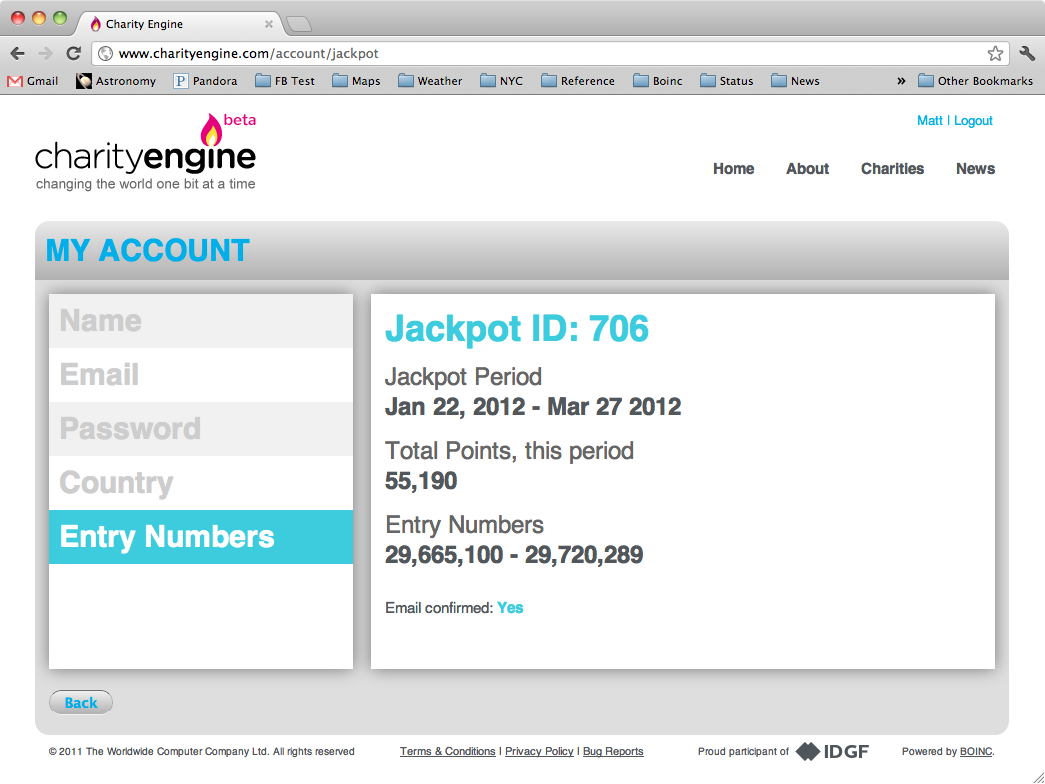This screenshot has height=784, width=1045.
Task: Open Terms & Conditions link
Action: pos(447,751)
